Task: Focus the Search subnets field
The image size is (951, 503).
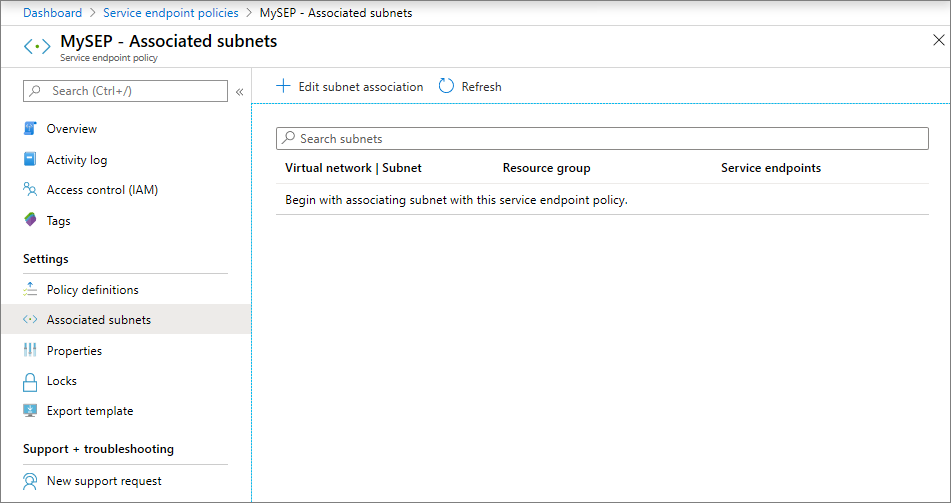Action: point(602,139)
